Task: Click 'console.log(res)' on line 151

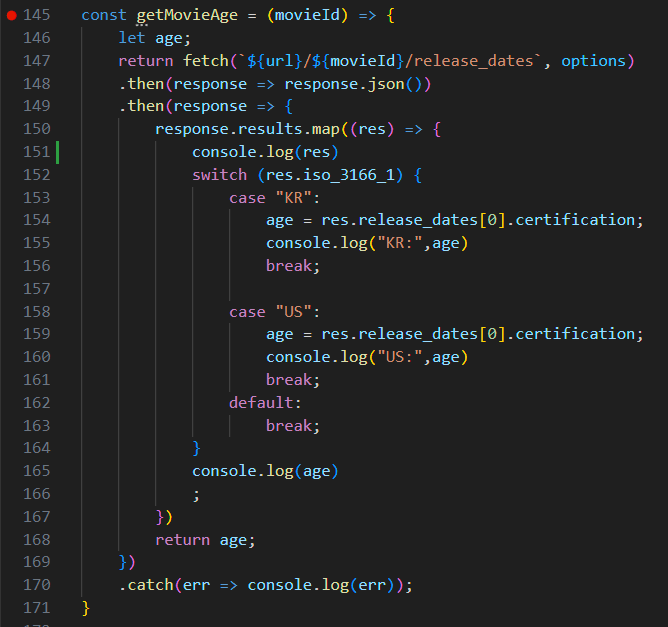Action: tap(265, 152)
